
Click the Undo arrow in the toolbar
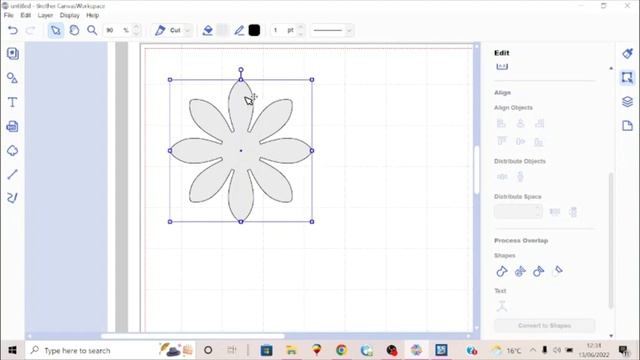13,30
